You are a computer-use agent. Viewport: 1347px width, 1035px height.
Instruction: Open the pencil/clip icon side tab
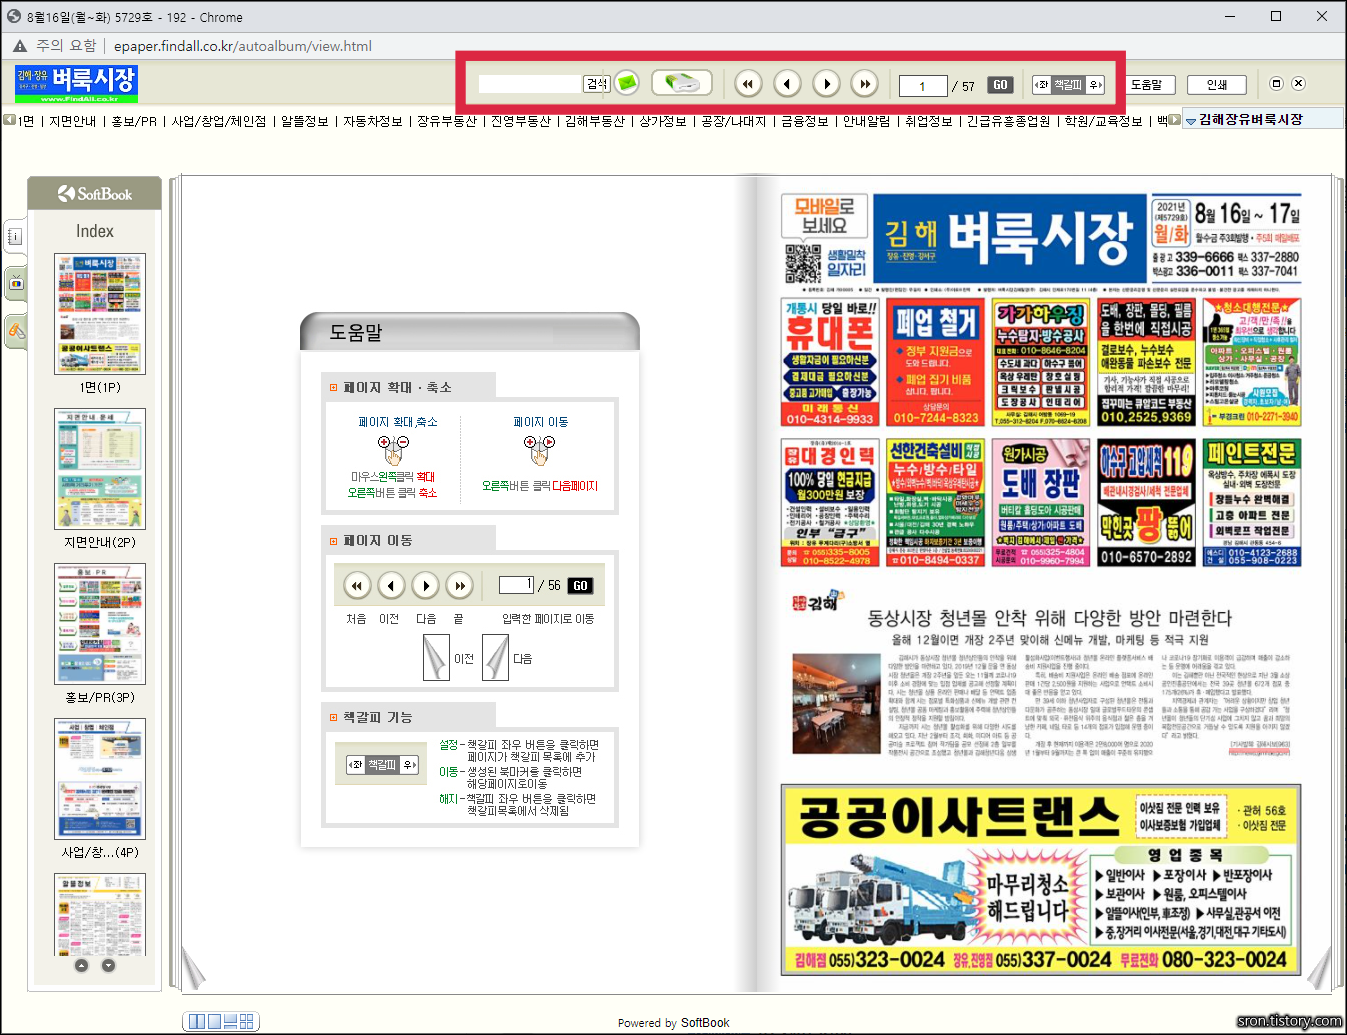tap(15, 330)
